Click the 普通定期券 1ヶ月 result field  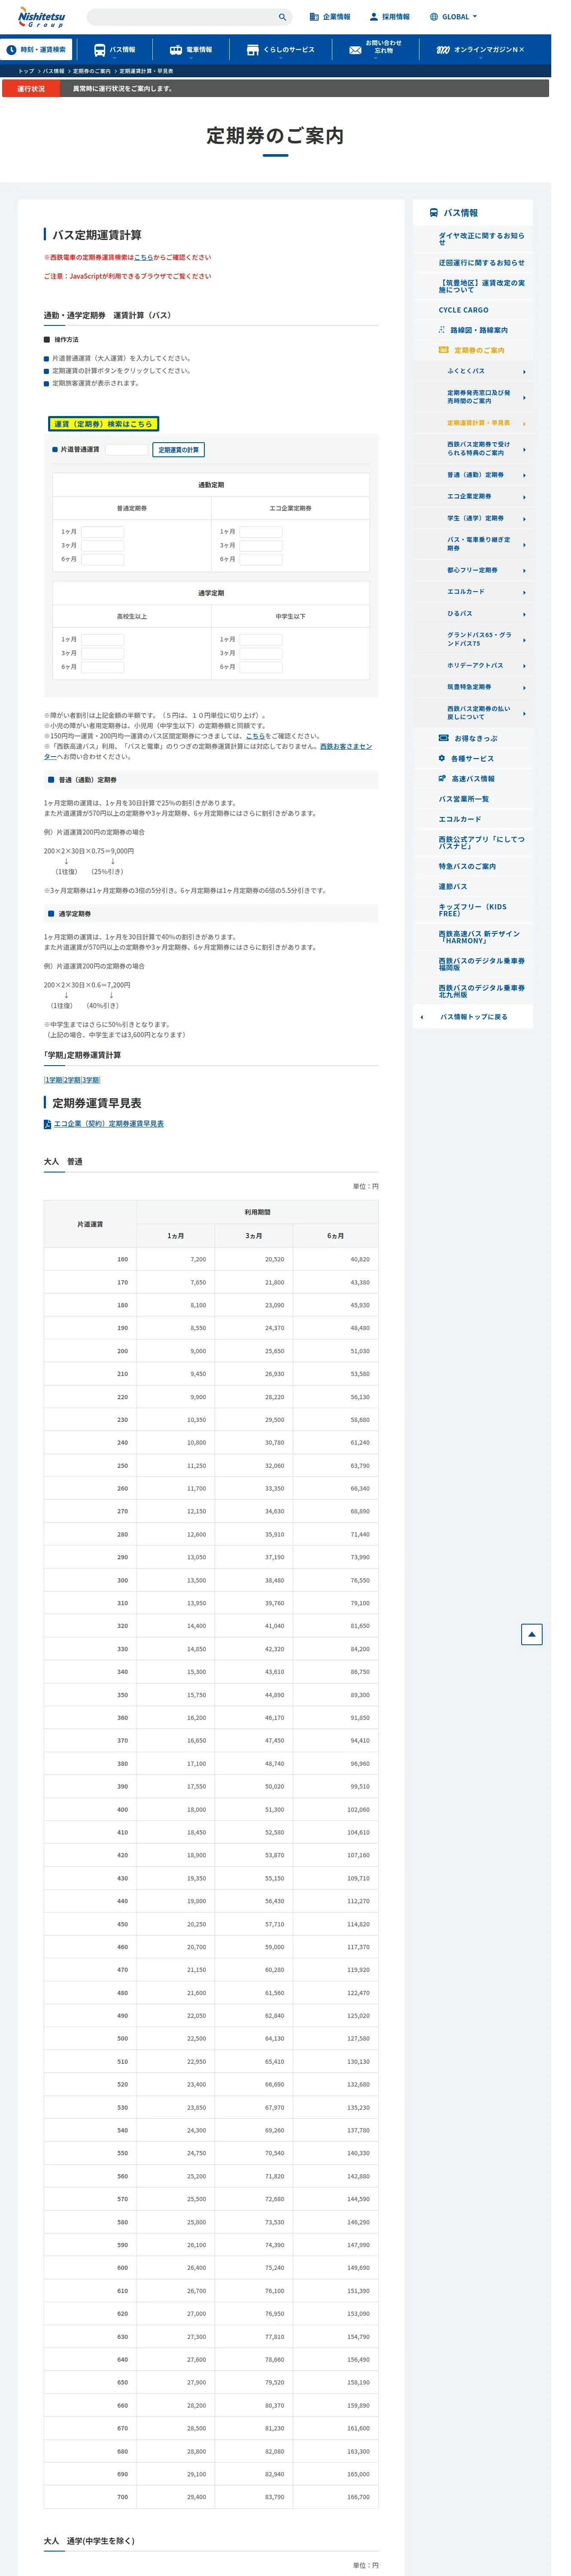(x=103, y=532)
